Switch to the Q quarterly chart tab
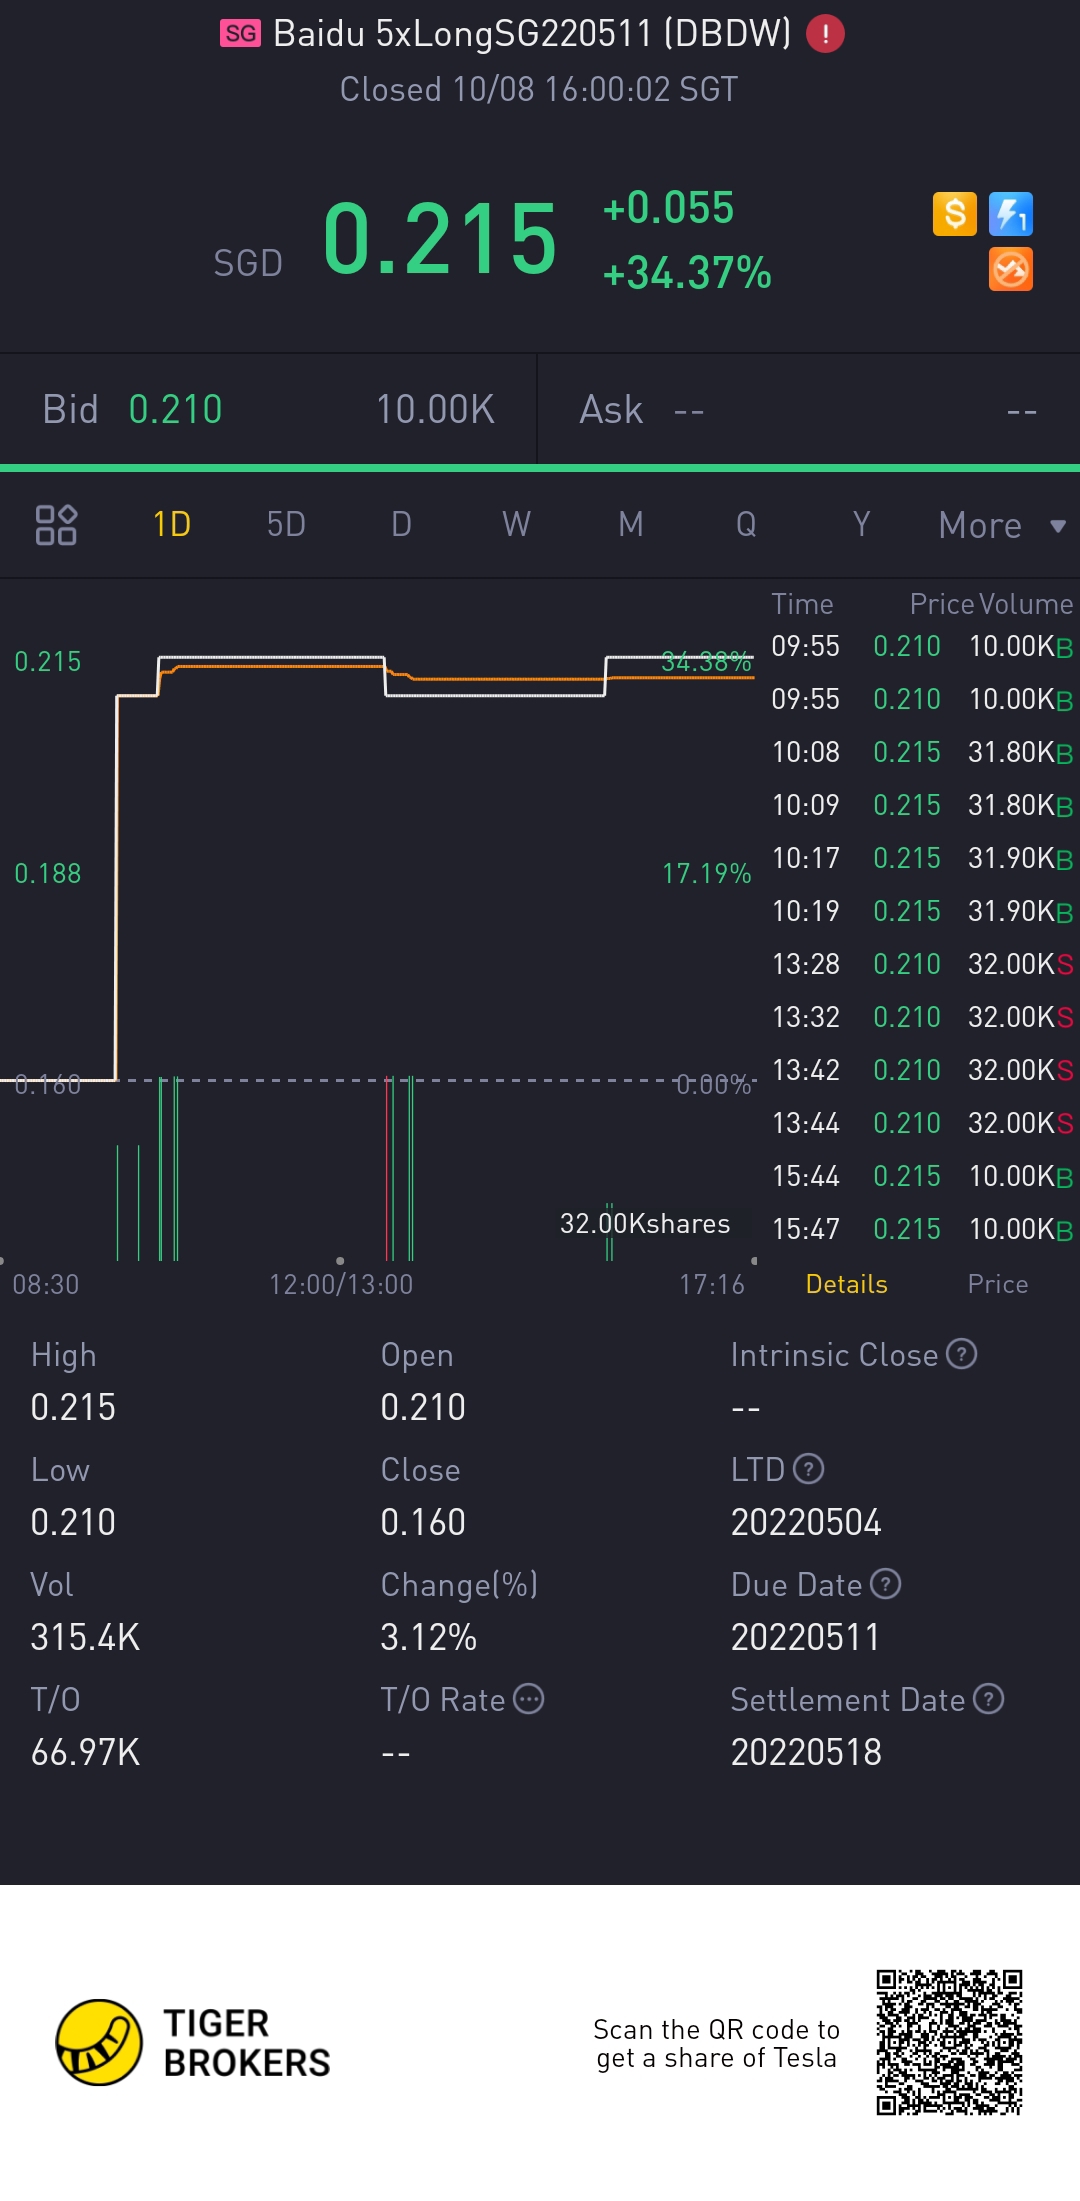1080x2201 pixels. 746,525
